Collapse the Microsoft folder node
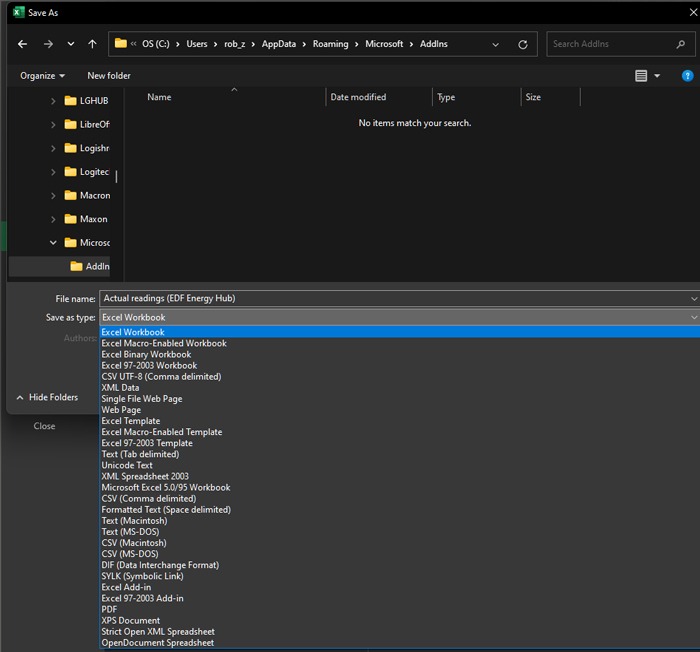This screenshot has height=652, width=700. (53, 242)
